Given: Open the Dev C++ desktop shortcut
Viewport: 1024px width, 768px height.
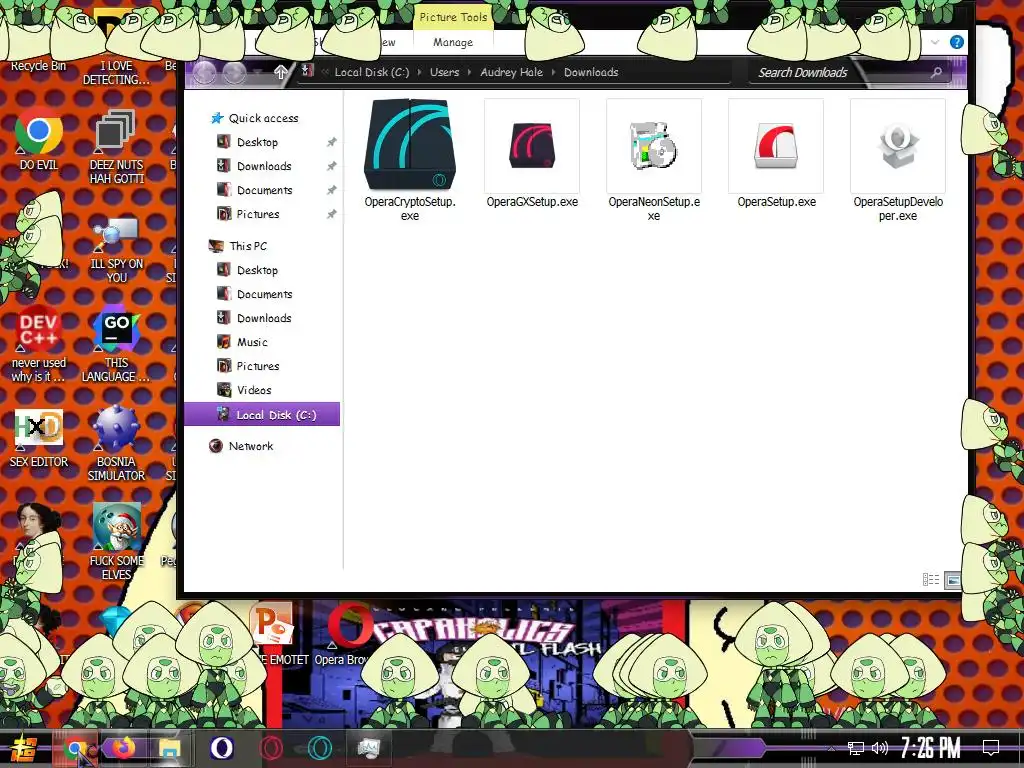Looking at the screenshot, I should 39,344.
